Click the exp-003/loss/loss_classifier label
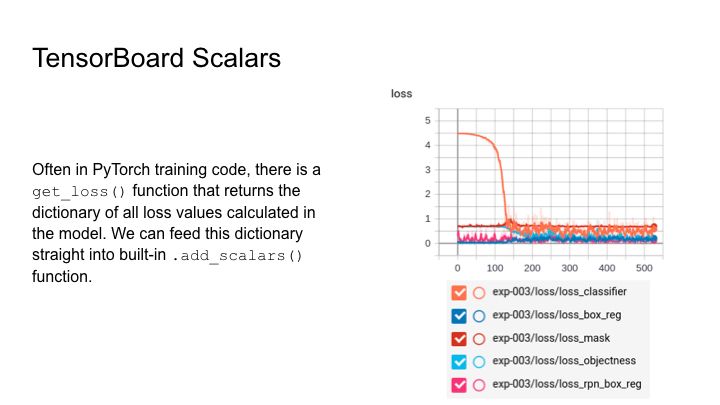The image size is (720, 405). point(559,292)
